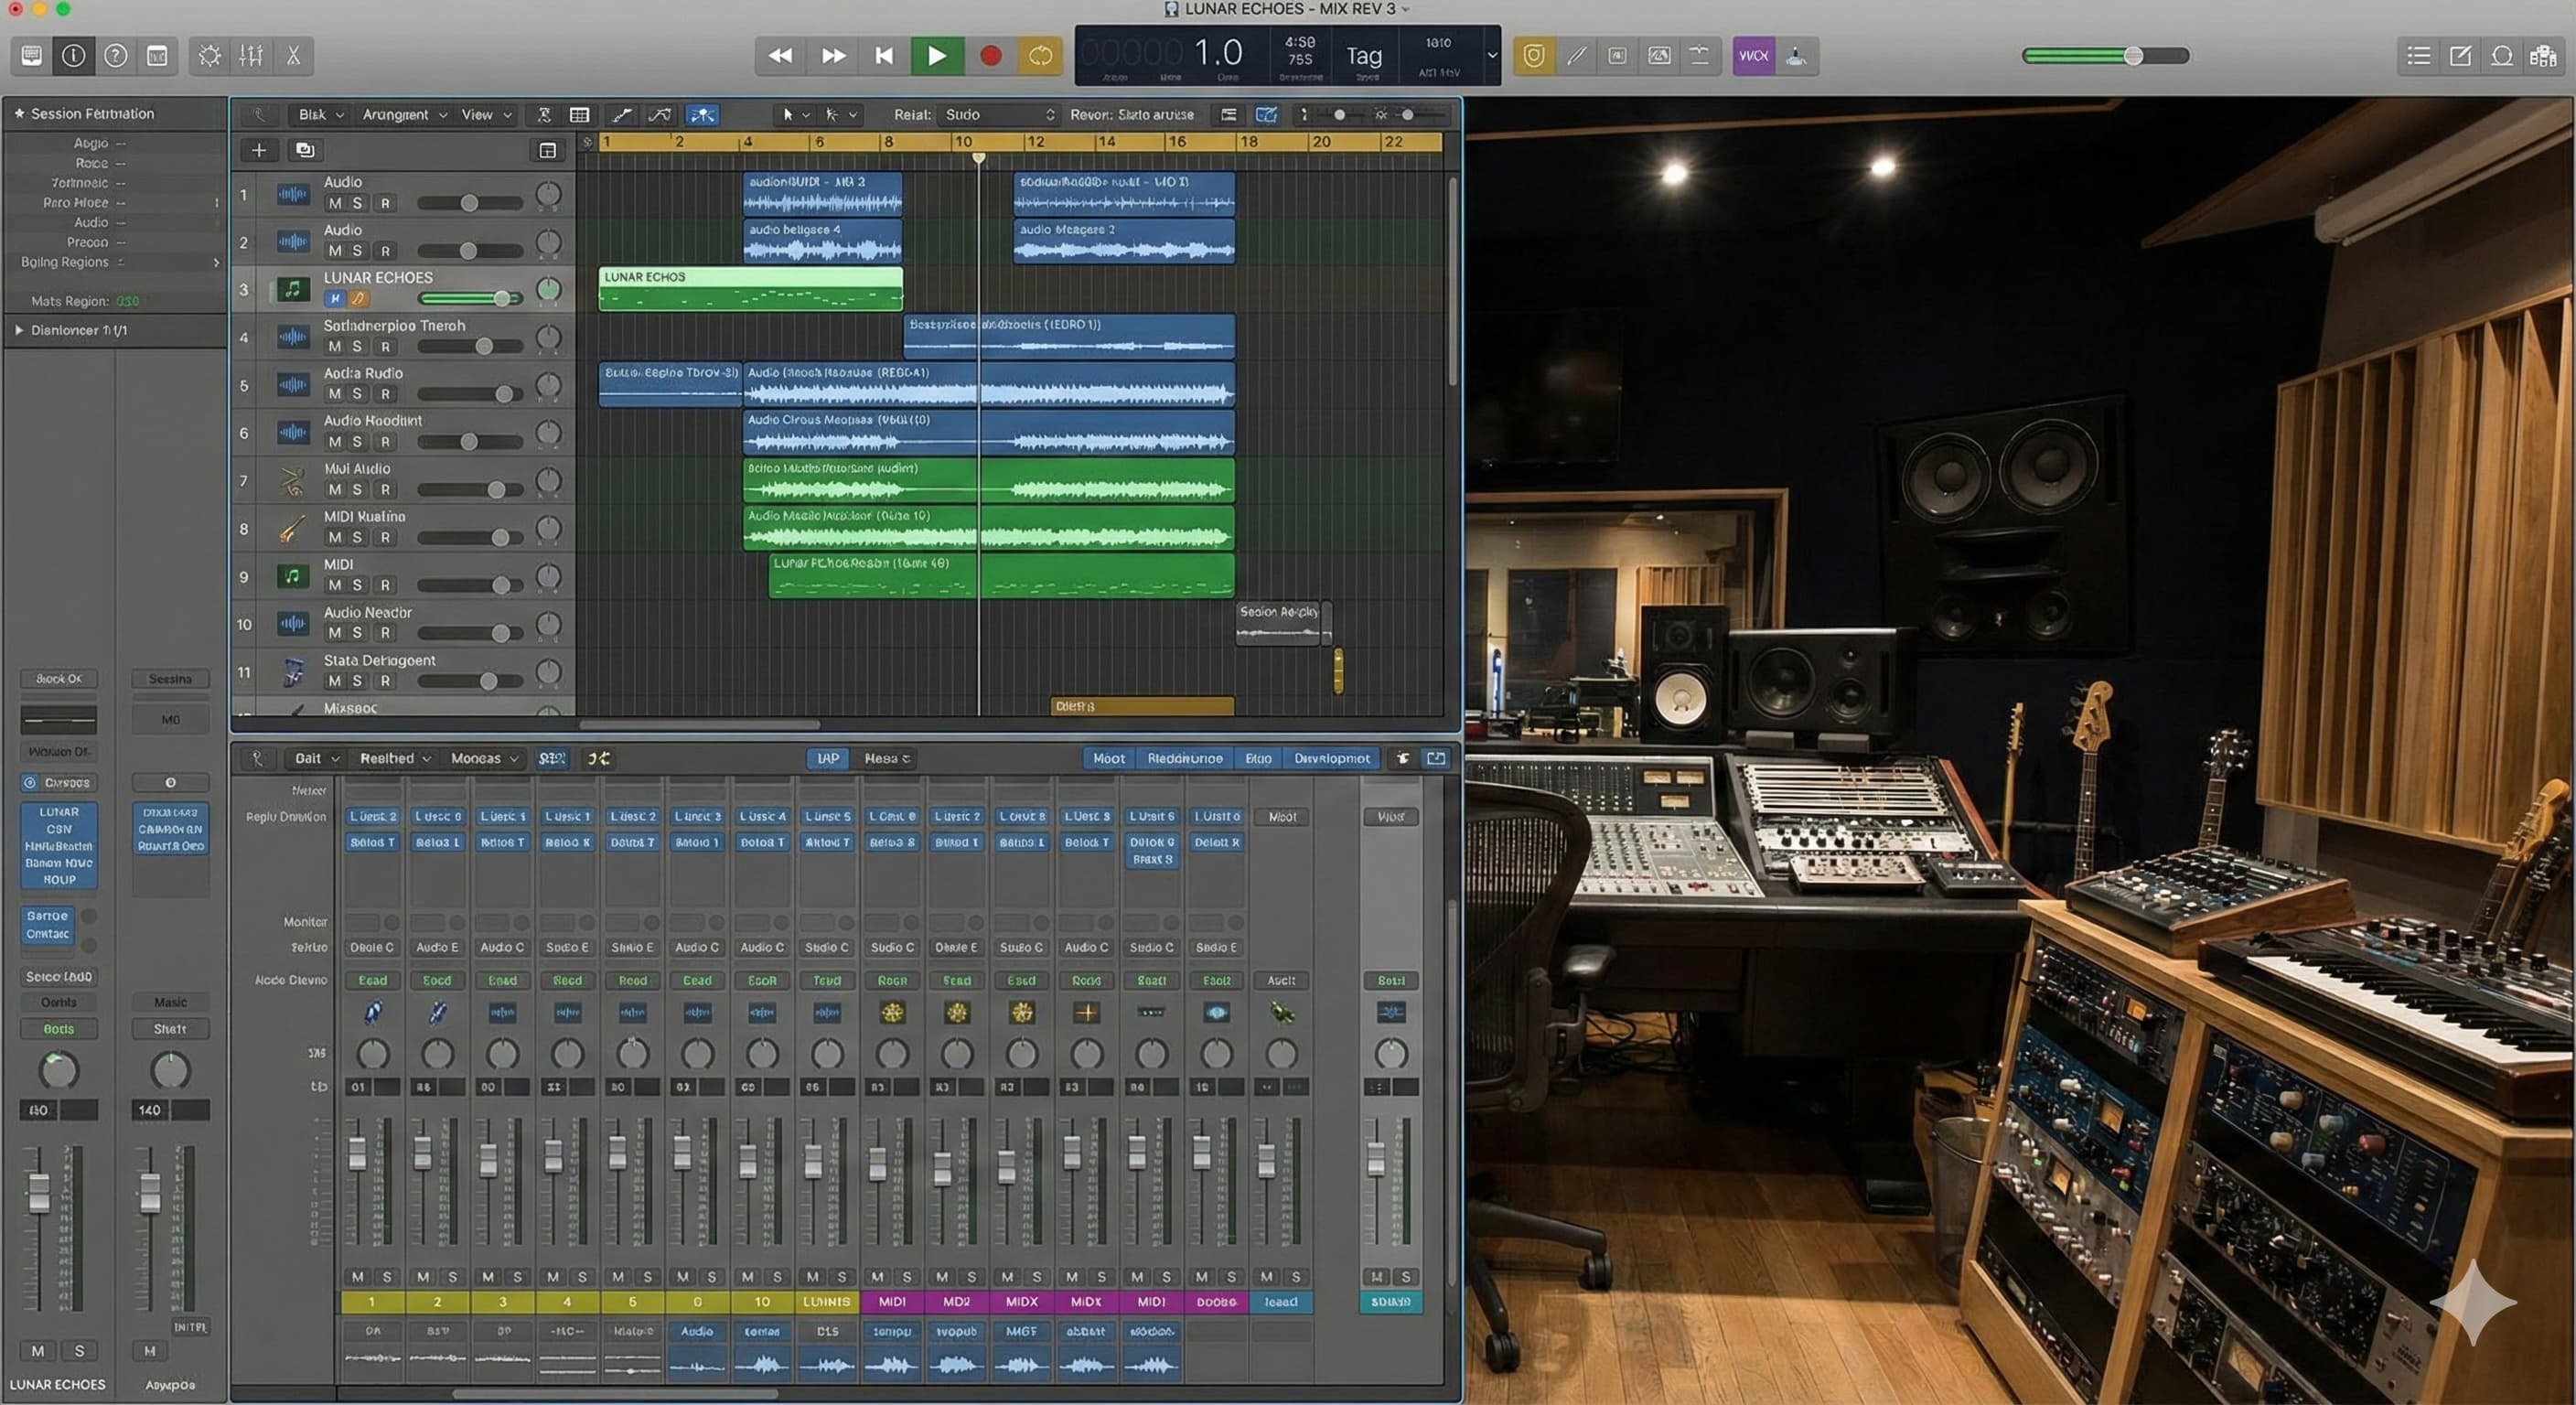
Task: Open the View dropdown in tracks area
Action: 486,115
